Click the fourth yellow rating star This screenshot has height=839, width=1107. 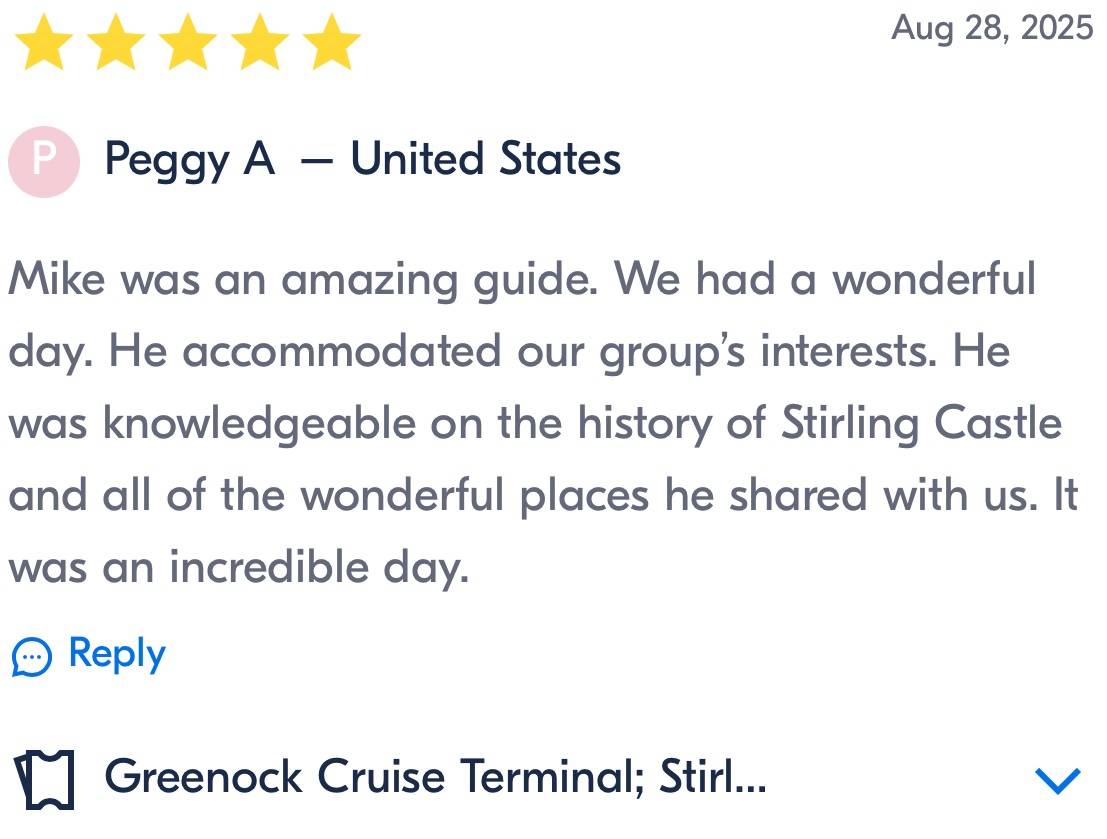[x=259, y=45]
